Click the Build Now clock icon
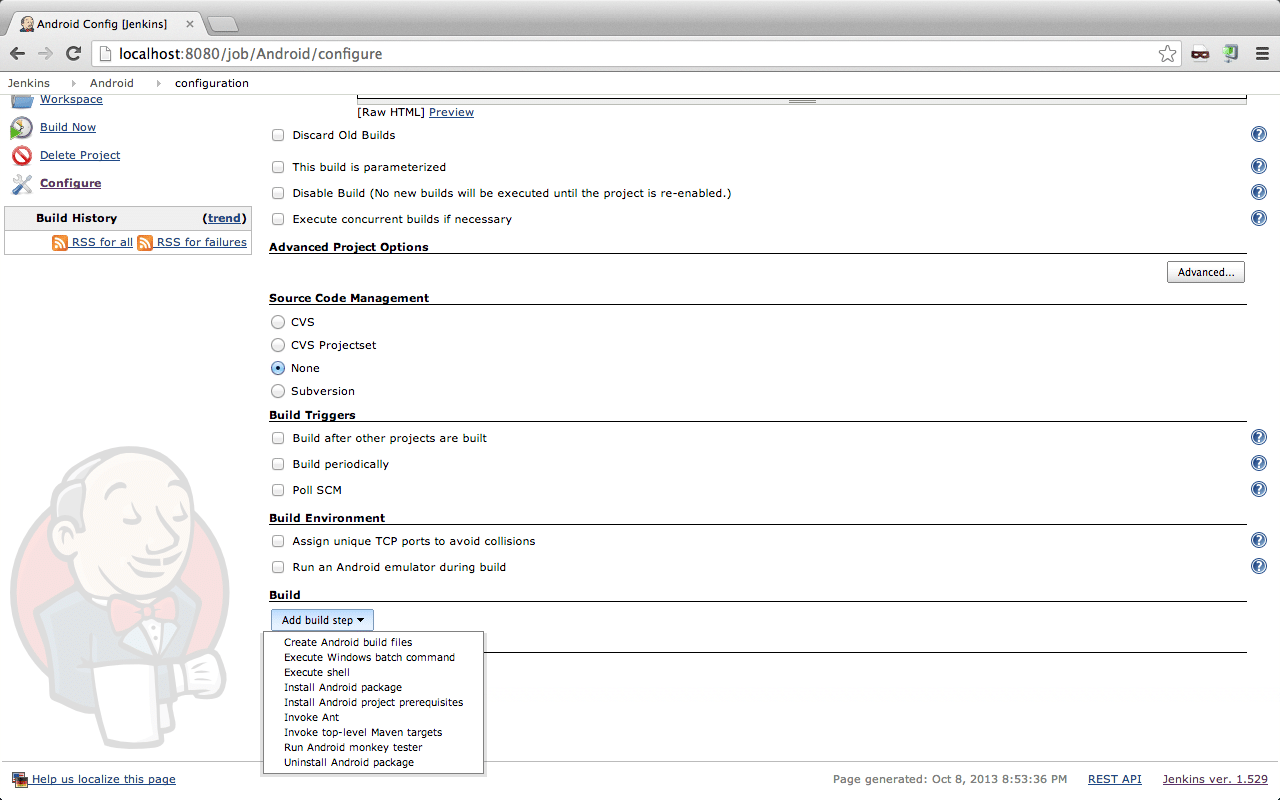Screen dimensions: 1280x800 [21, 128]
